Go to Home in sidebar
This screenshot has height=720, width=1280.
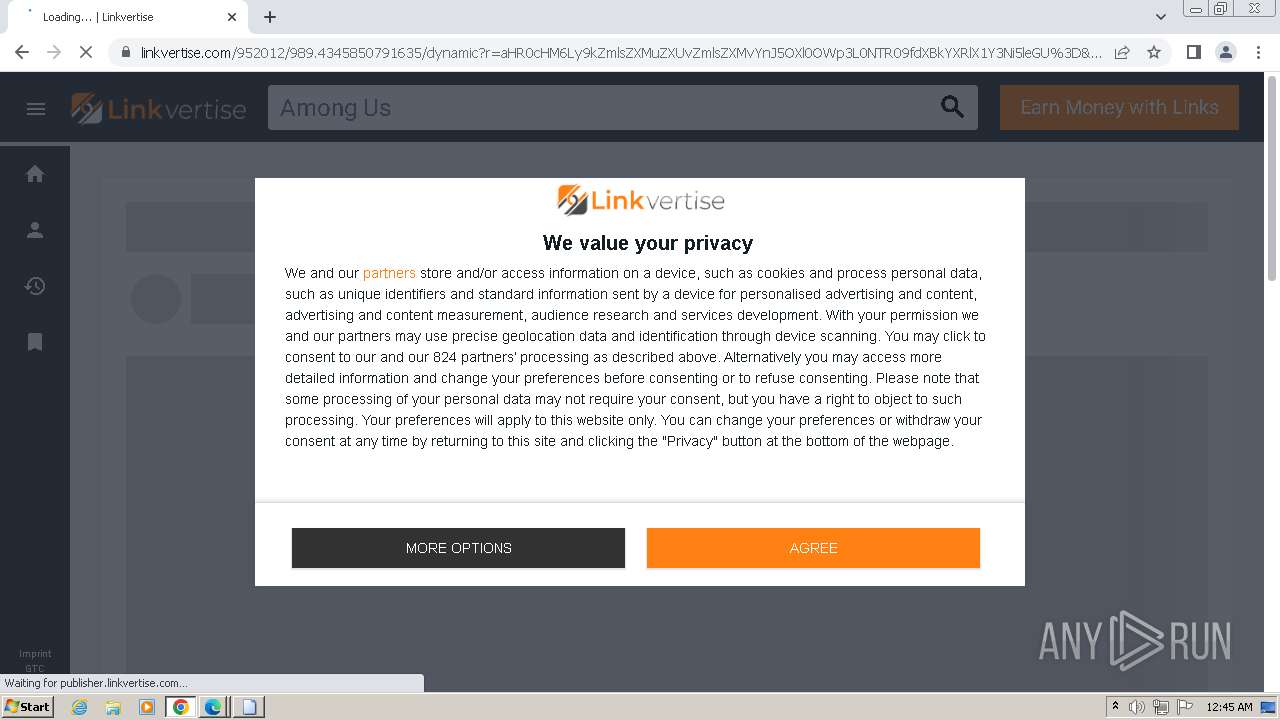pyautogui.click(x=35, y=174)
